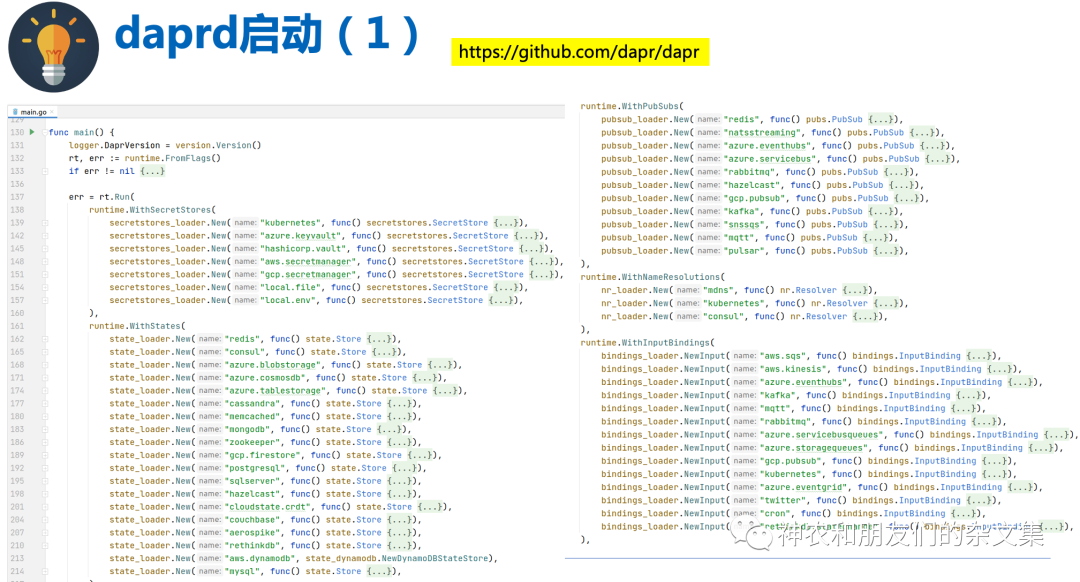Expand the fold marker at line 133

coord(45,171)
